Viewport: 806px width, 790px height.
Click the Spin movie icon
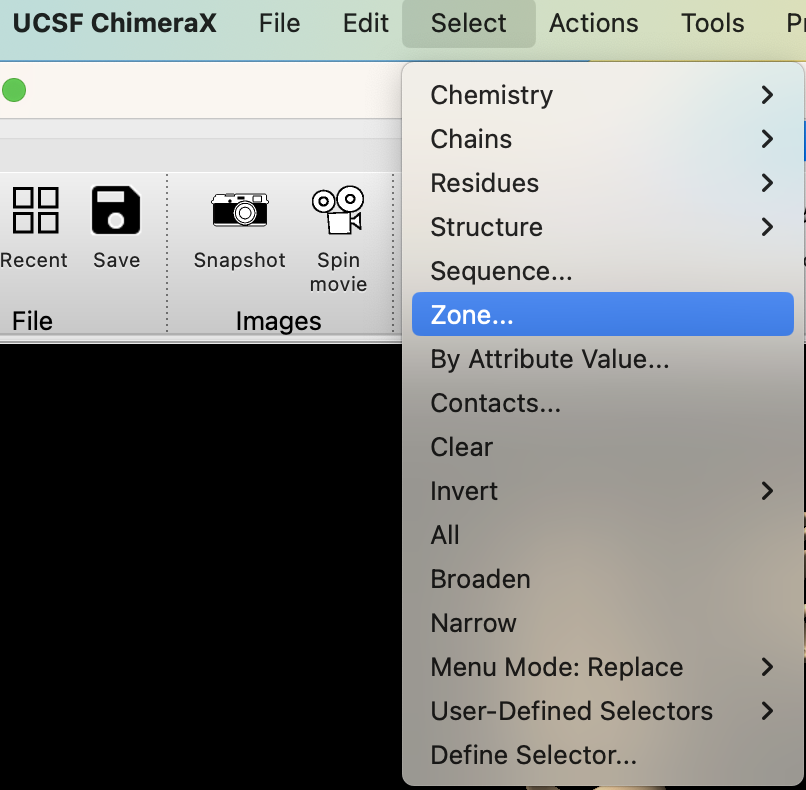point(338,210)
